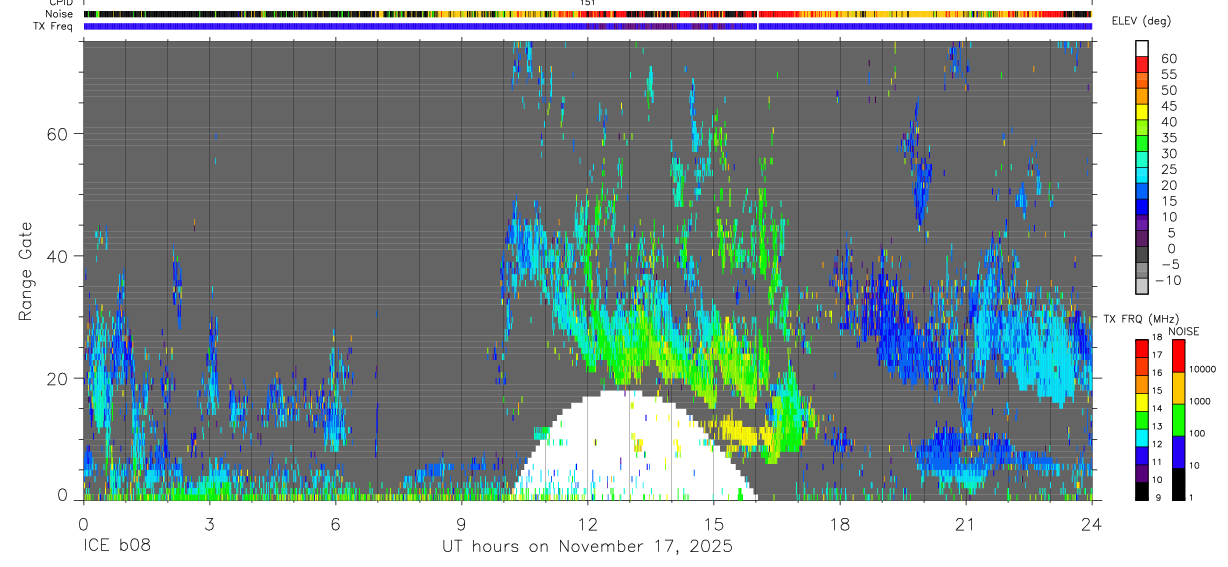Click the blue TX Freq strip above plot

pos(587,26)
